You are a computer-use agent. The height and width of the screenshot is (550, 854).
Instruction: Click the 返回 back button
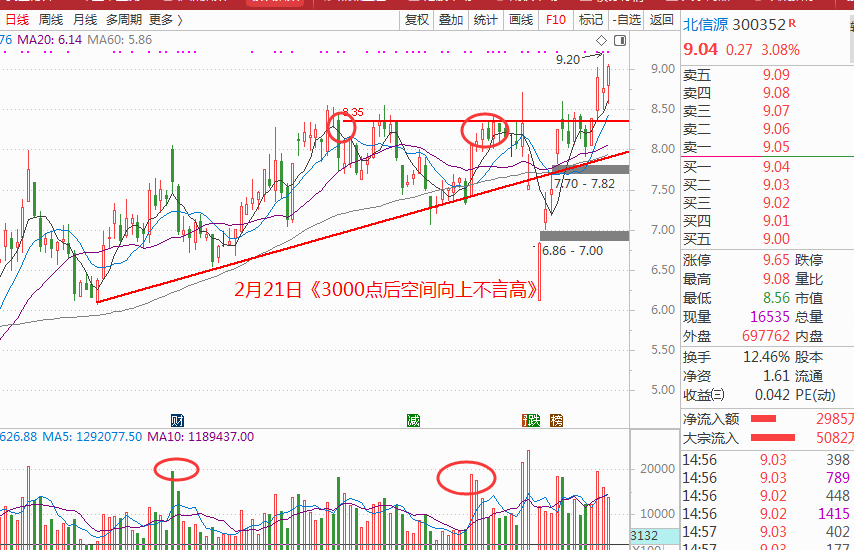(x=662, y=20)
